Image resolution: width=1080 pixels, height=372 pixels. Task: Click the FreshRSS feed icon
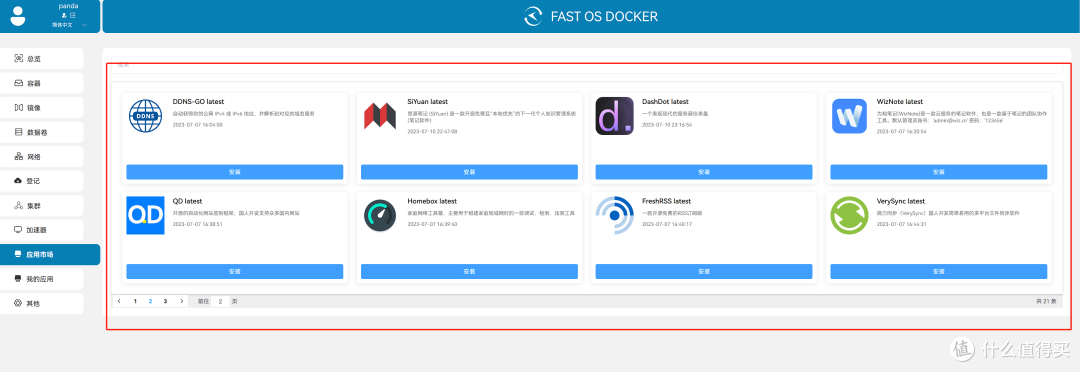click(x=614, y=216)
